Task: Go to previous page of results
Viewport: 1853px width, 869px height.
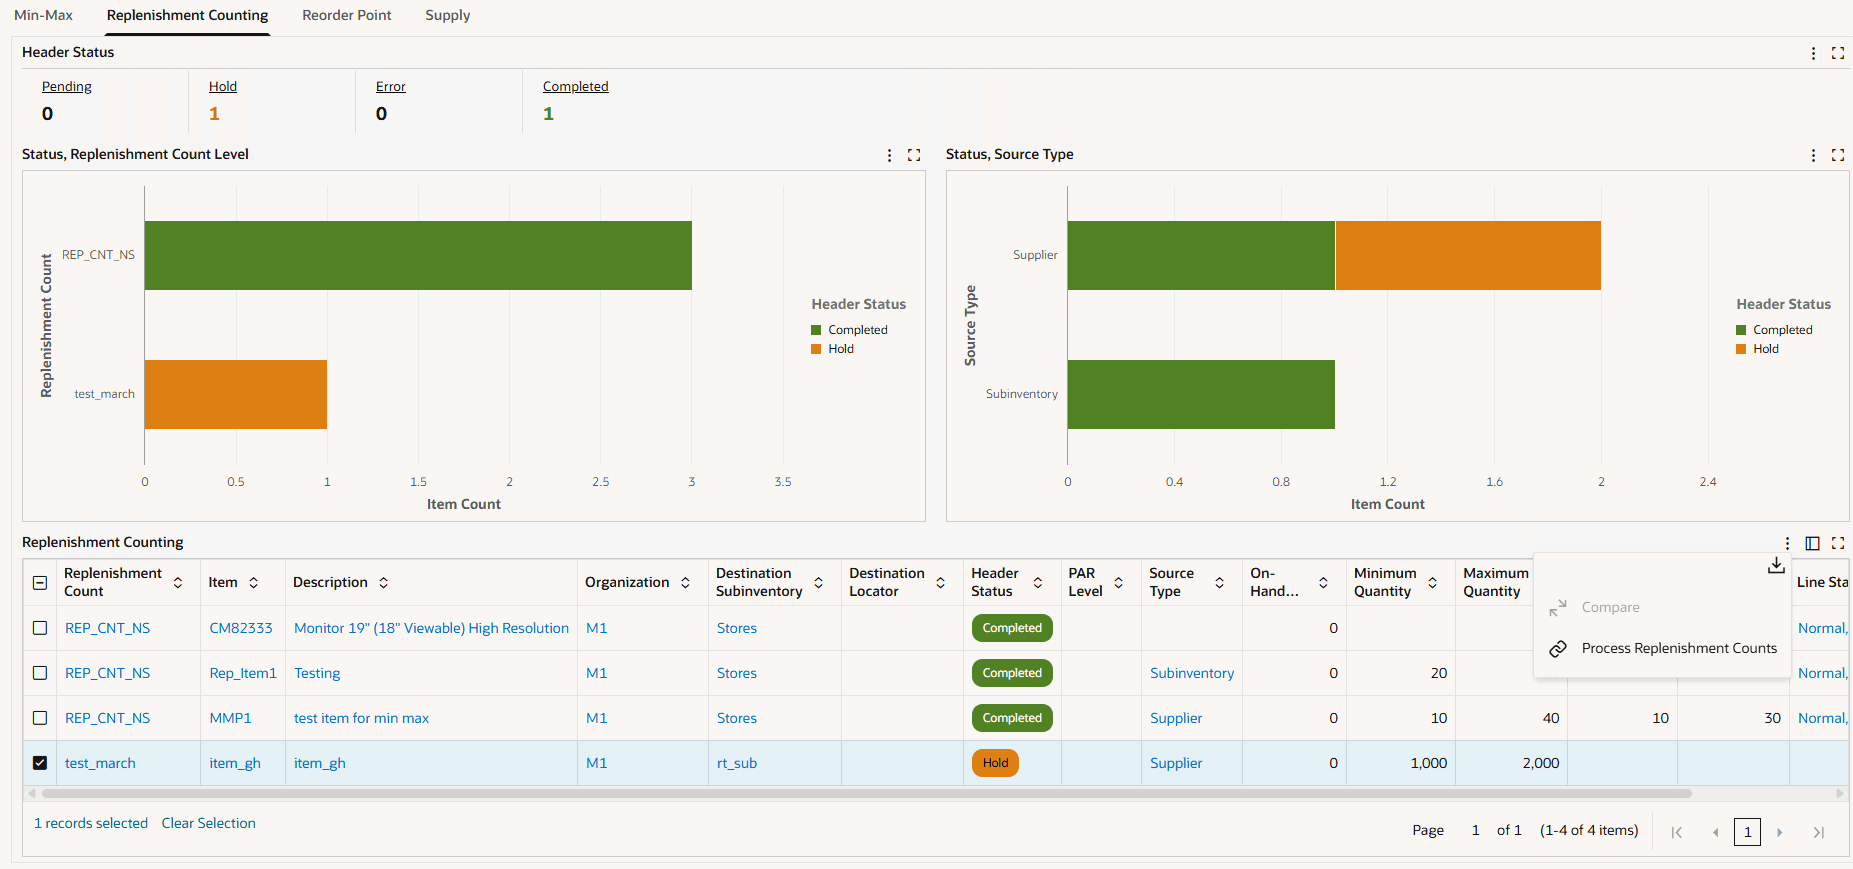Action: point(1715,832)
